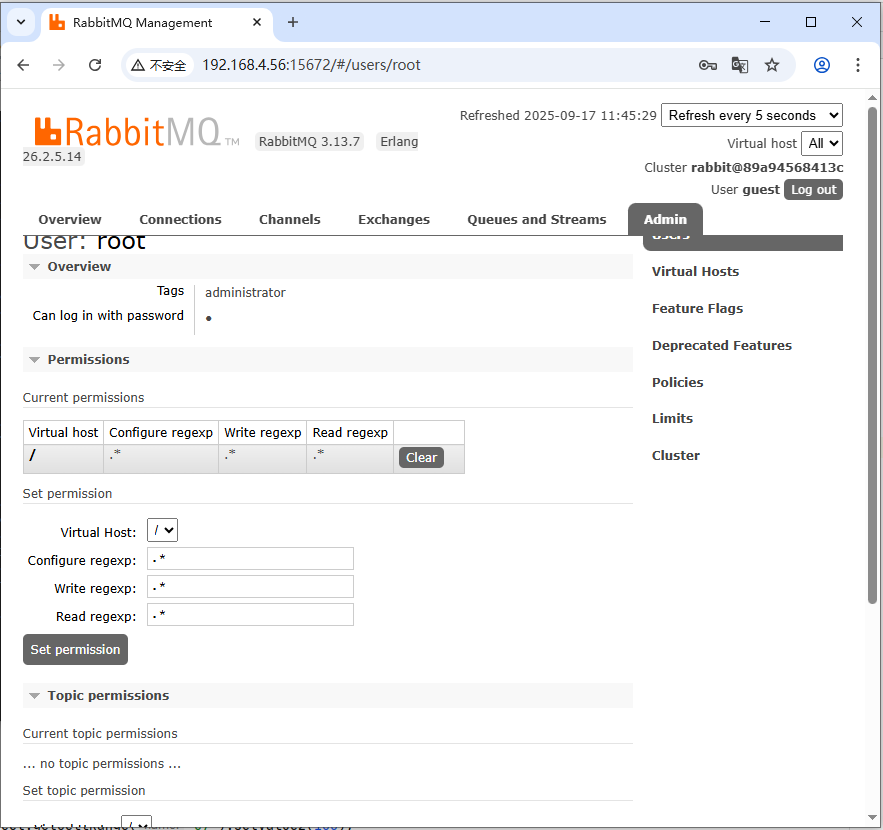Image resolution: width=883 pixels, height=830 pixels.
Task: Open the tab search dropdown arrow
Action: click(20, 22)
